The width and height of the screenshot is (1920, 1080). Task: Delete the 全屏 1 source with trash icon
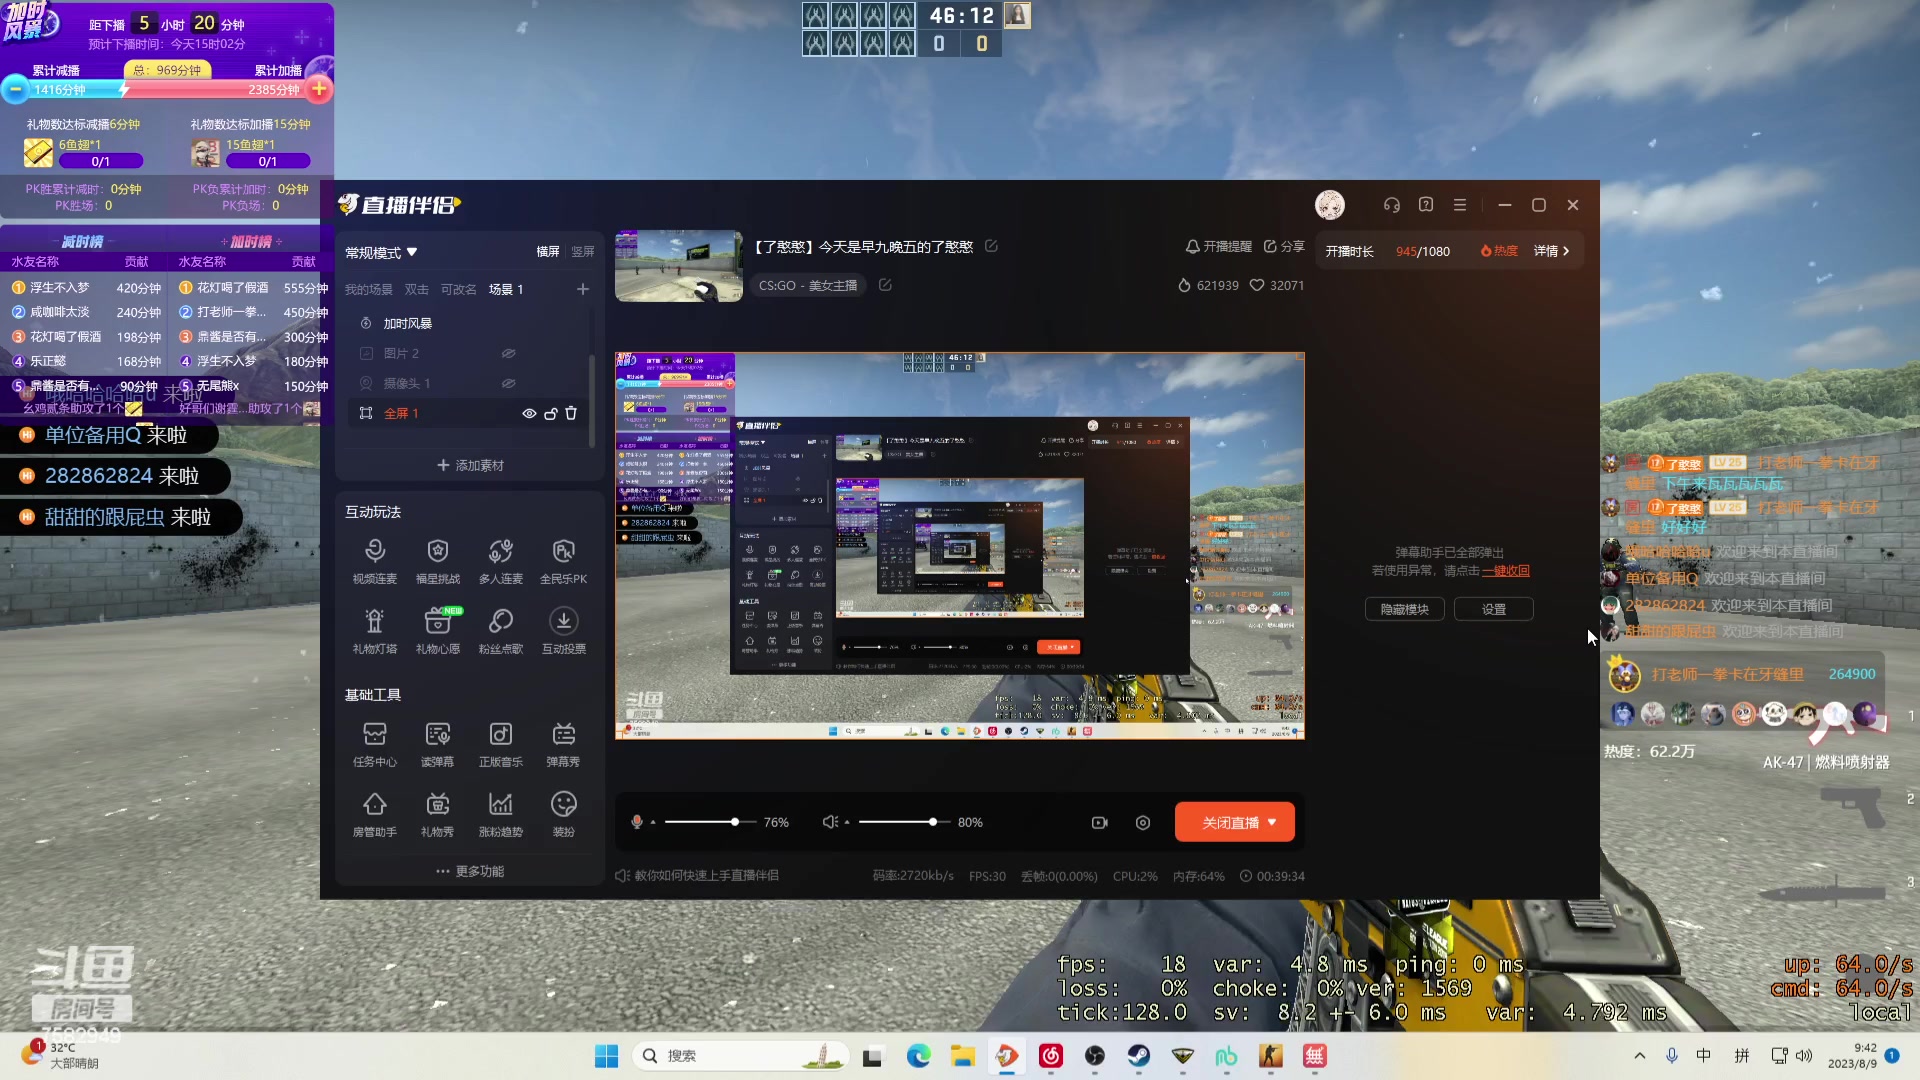pos(571,413)
